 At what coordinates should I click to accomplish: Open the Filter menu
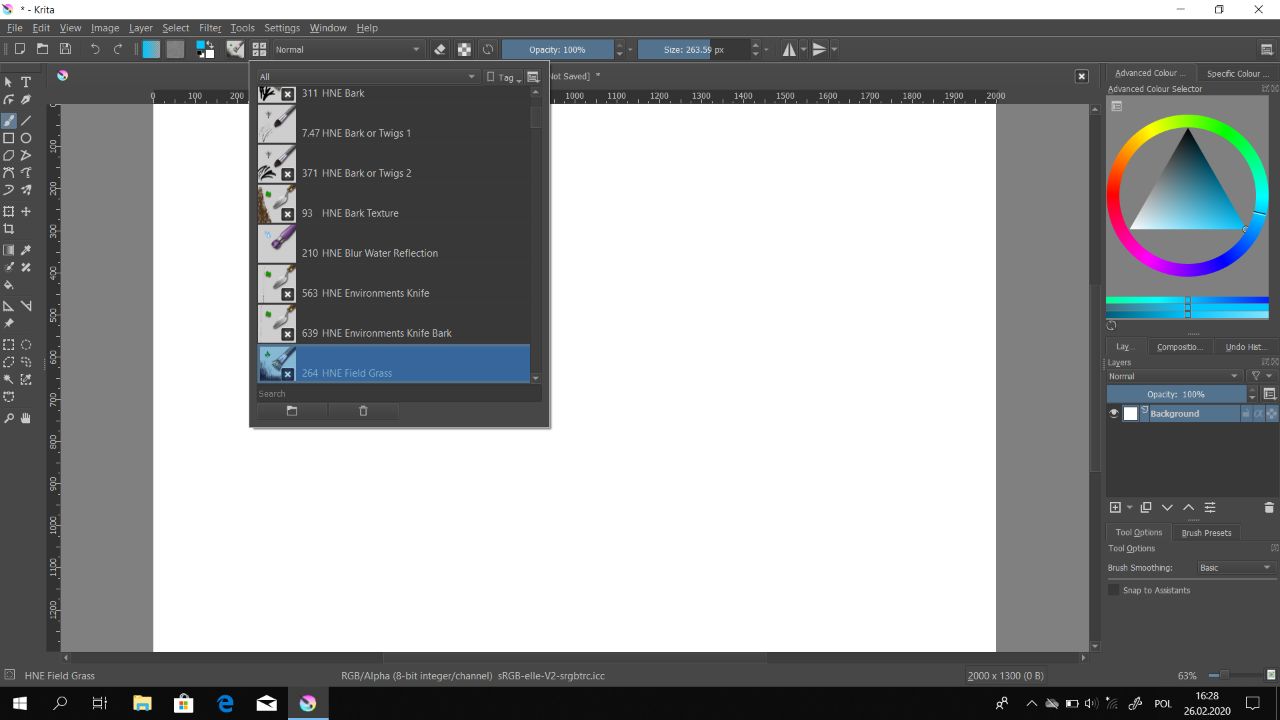(210, 28)
